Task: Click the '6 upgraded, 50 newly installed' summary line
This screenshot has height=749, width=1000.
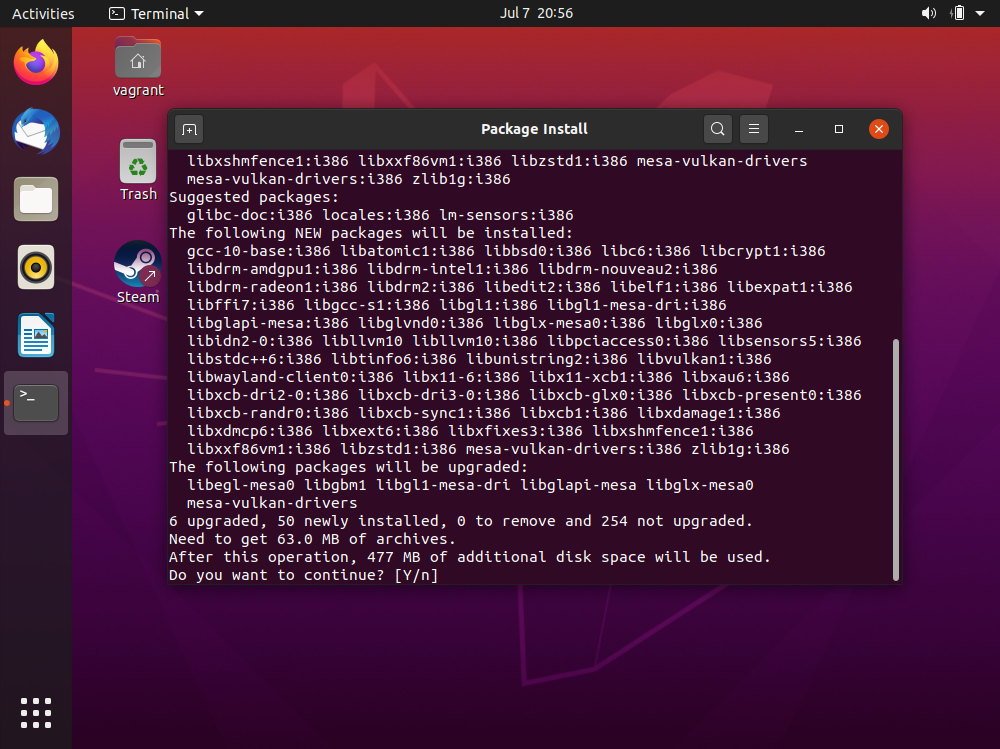Action: (x=461, y=521)
